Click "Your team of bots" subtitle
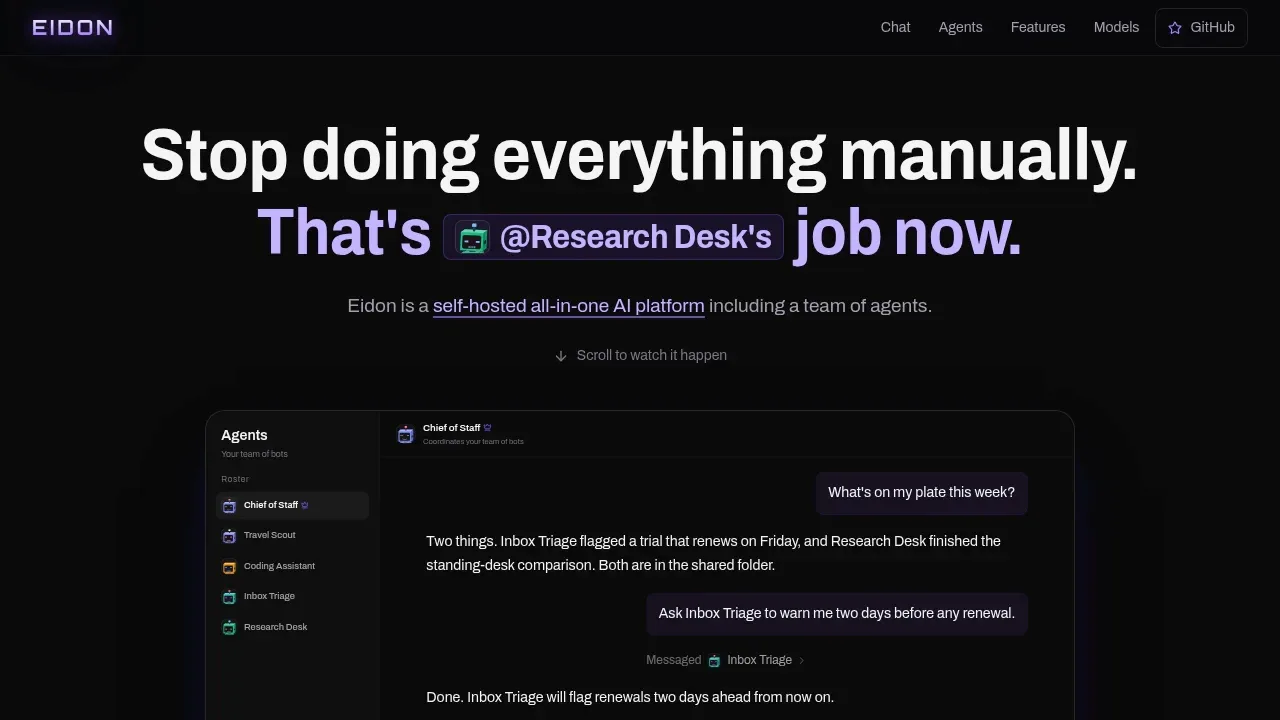The image size is (1280, 720). coord(254,454)
